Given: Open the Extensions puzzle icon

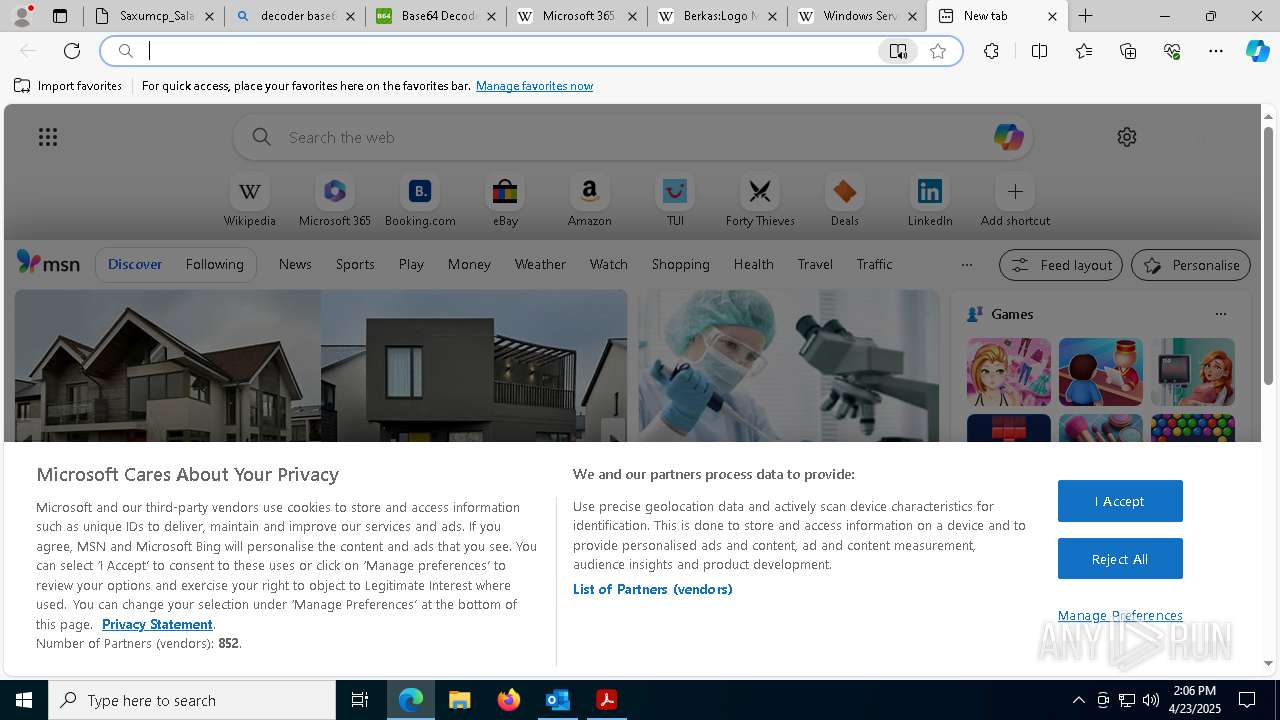Looking at the screenshot, I should coord(991,51).
